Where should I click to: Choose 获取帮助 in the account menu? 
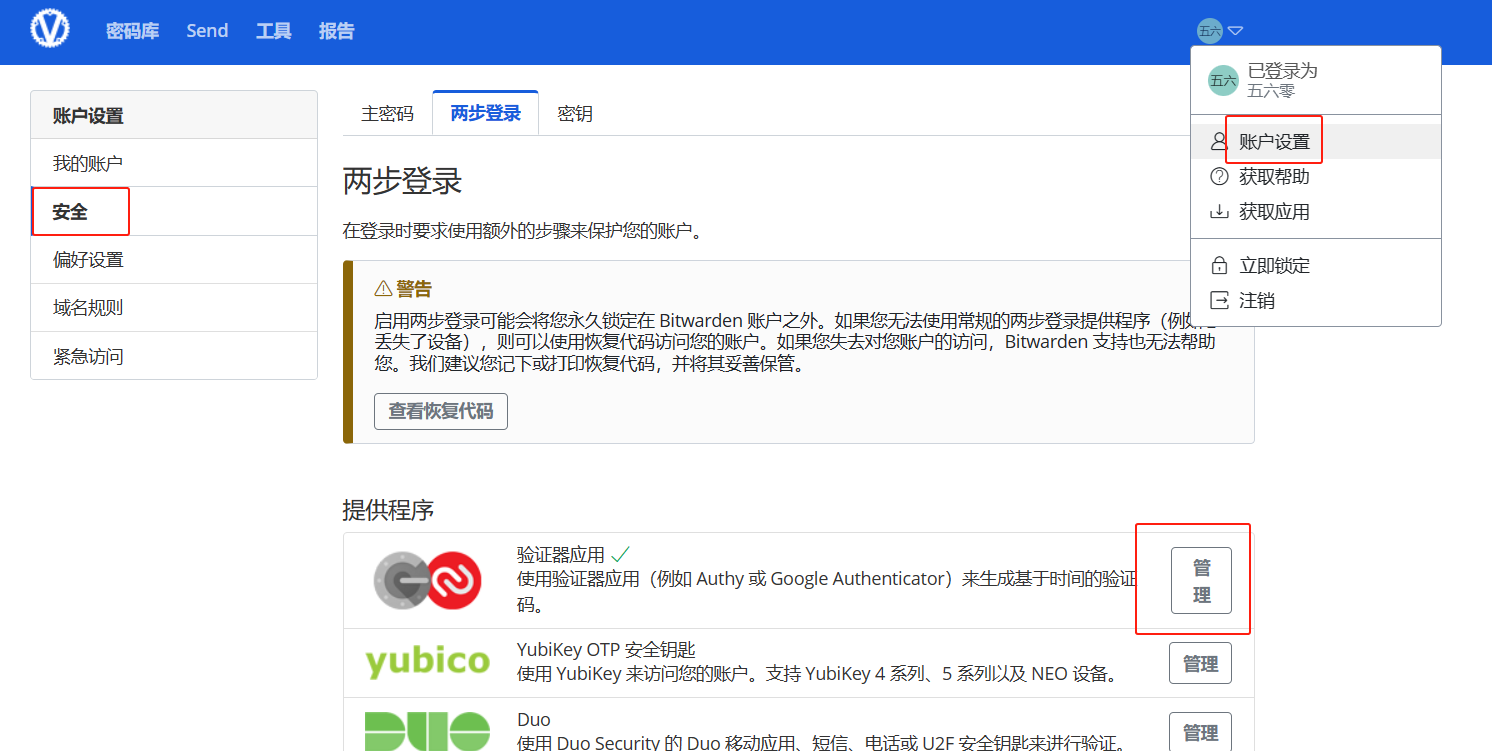click(1316, 177)
